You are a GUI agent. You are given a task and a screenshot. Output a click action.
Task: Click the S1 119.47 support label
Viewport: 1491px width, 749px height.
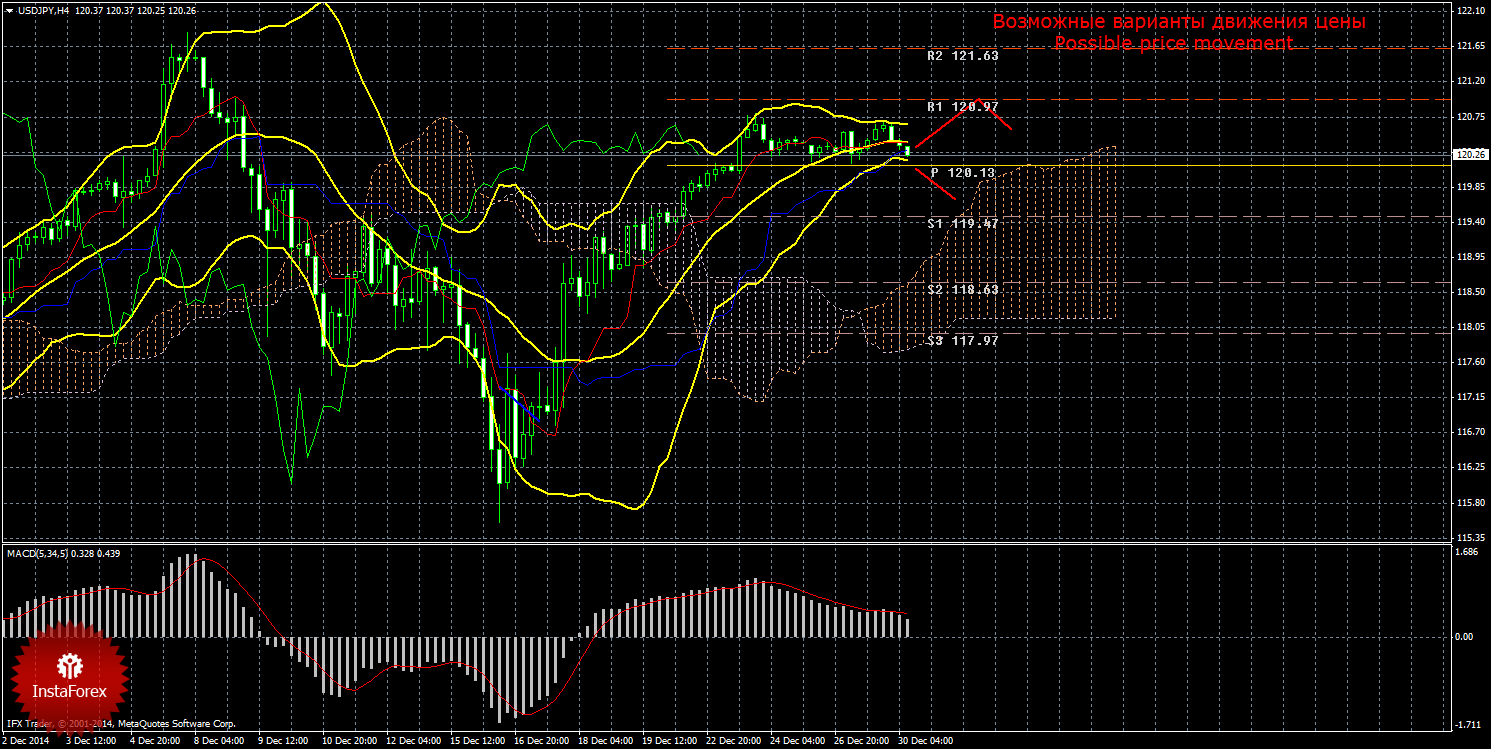click(x=962, y=224)
